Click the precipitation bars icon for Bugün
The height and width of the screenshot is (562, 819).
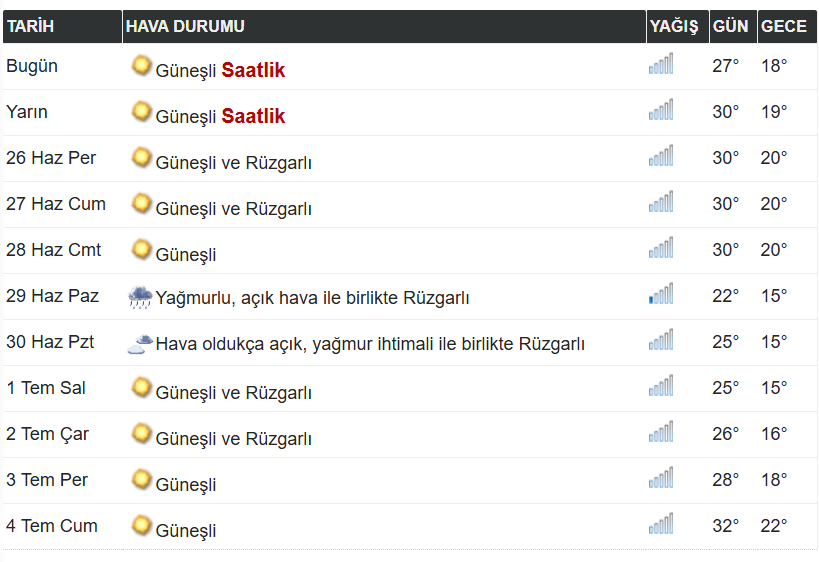coord(661,64)
